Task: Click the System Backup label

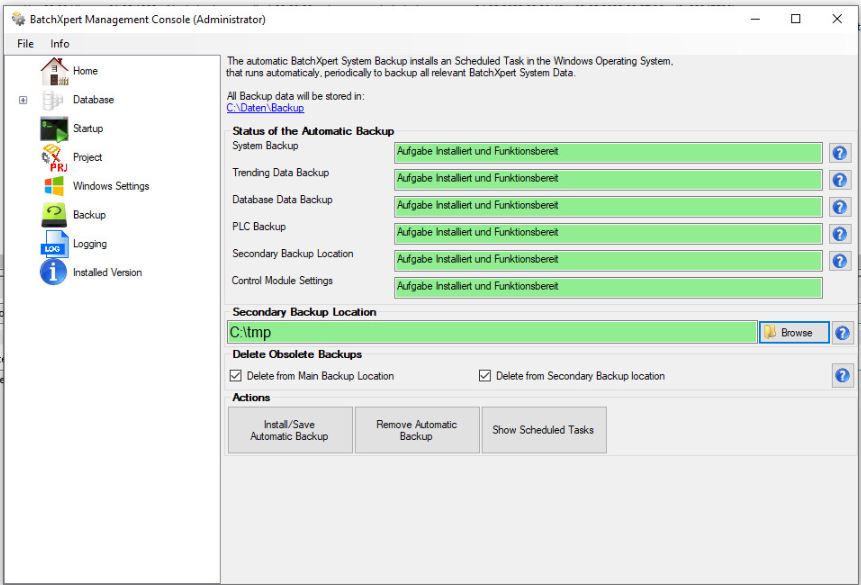Action: coord(265,146)
